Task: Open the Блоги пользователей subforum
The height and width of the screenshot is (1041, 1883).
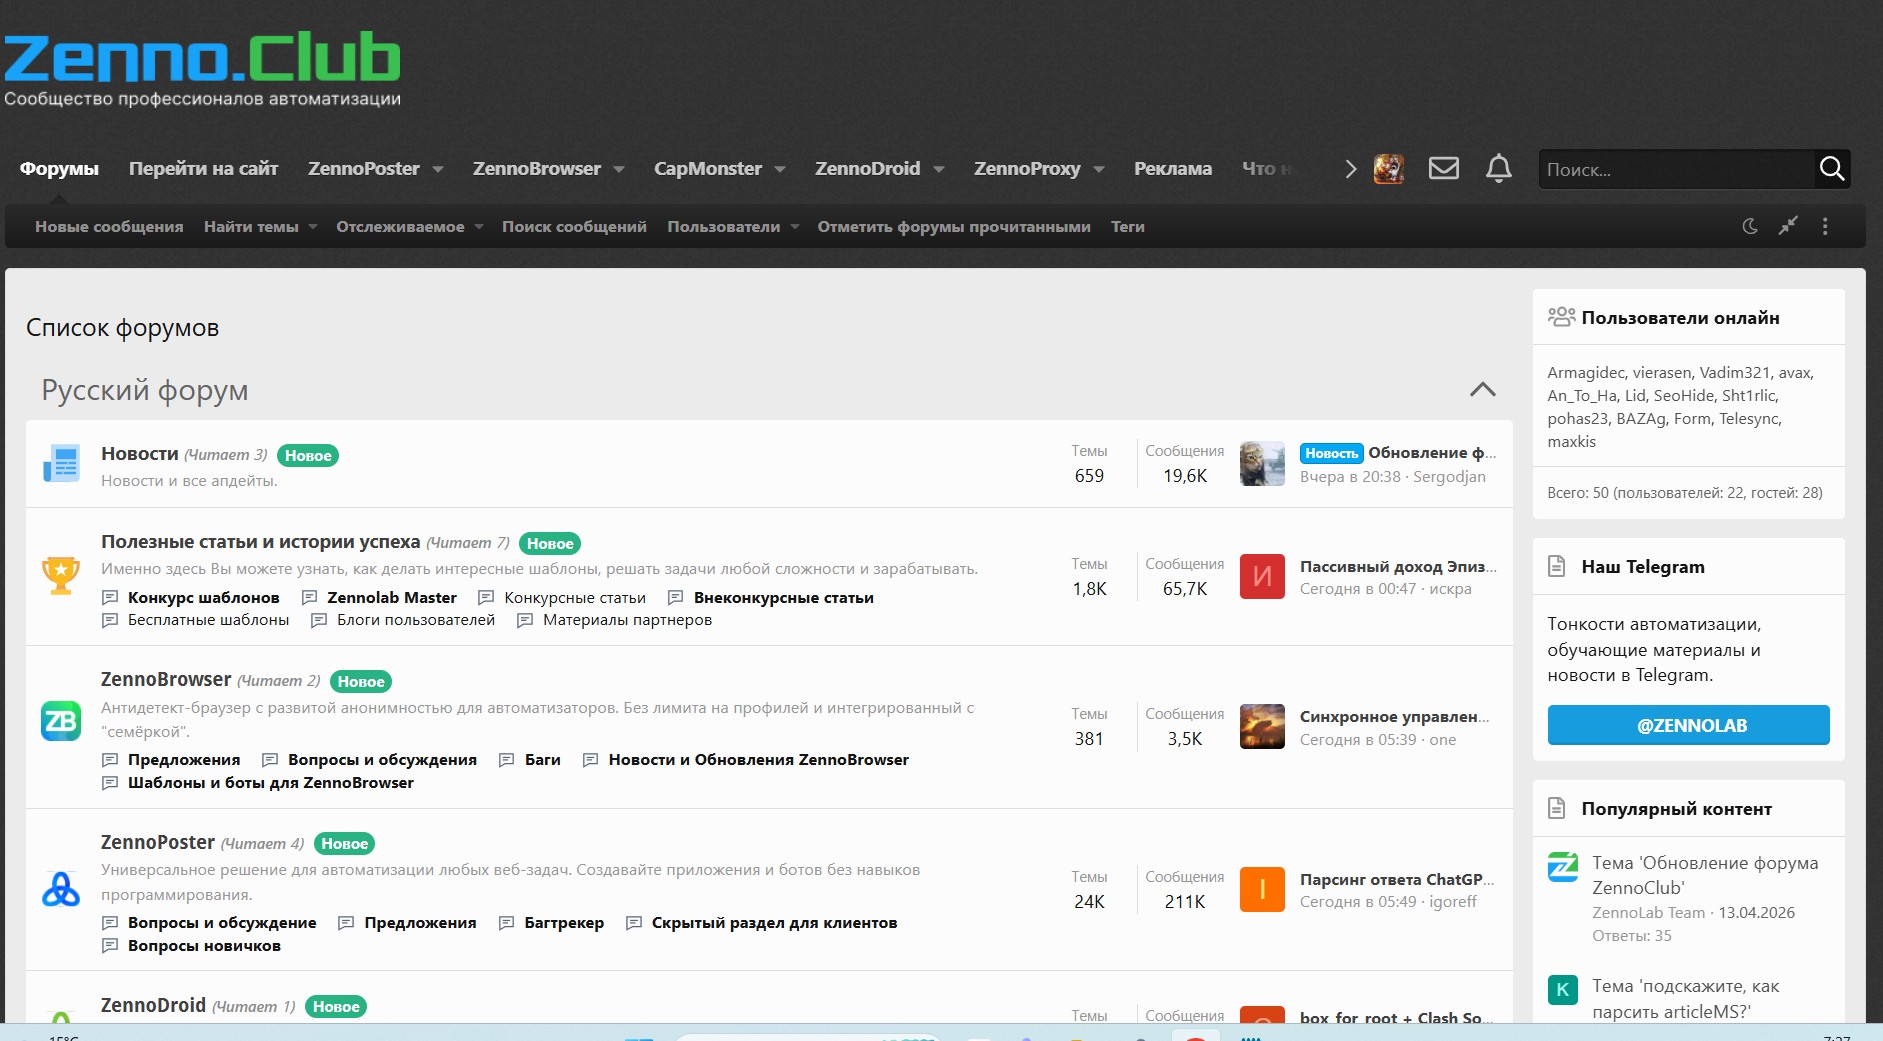Action: coord(416,620)
